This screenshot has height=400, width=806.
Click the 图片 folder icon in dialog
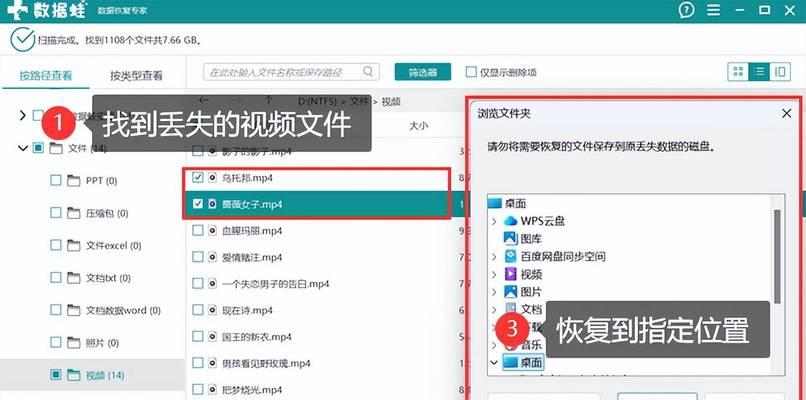510,292
